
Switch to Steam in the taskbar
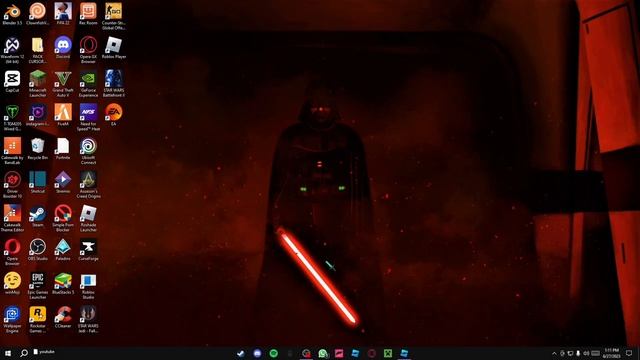click(x=241, y=353)
